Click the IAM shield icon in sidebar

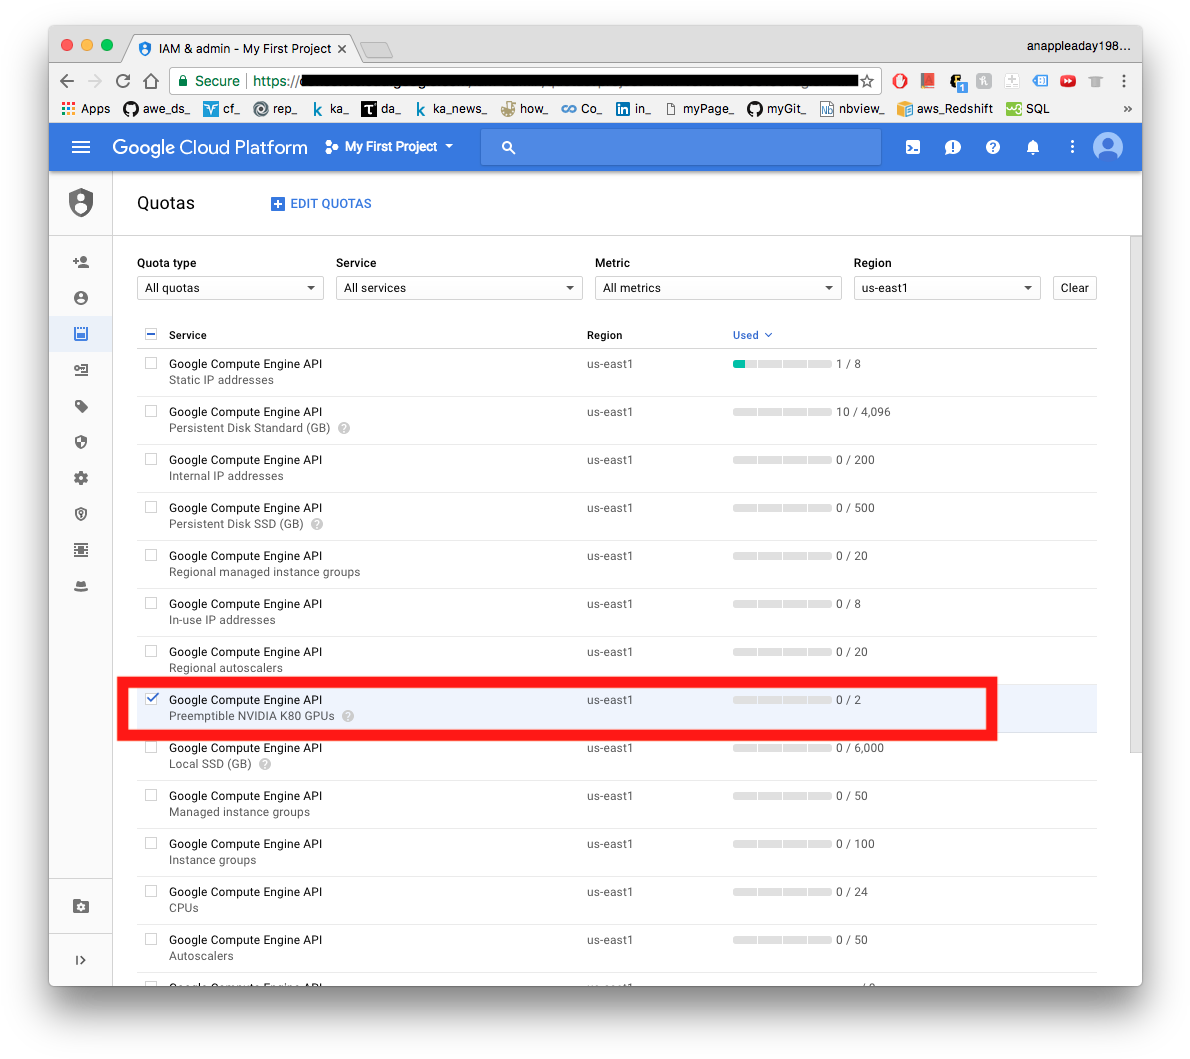pyautogui.click(x=81, y=203)
